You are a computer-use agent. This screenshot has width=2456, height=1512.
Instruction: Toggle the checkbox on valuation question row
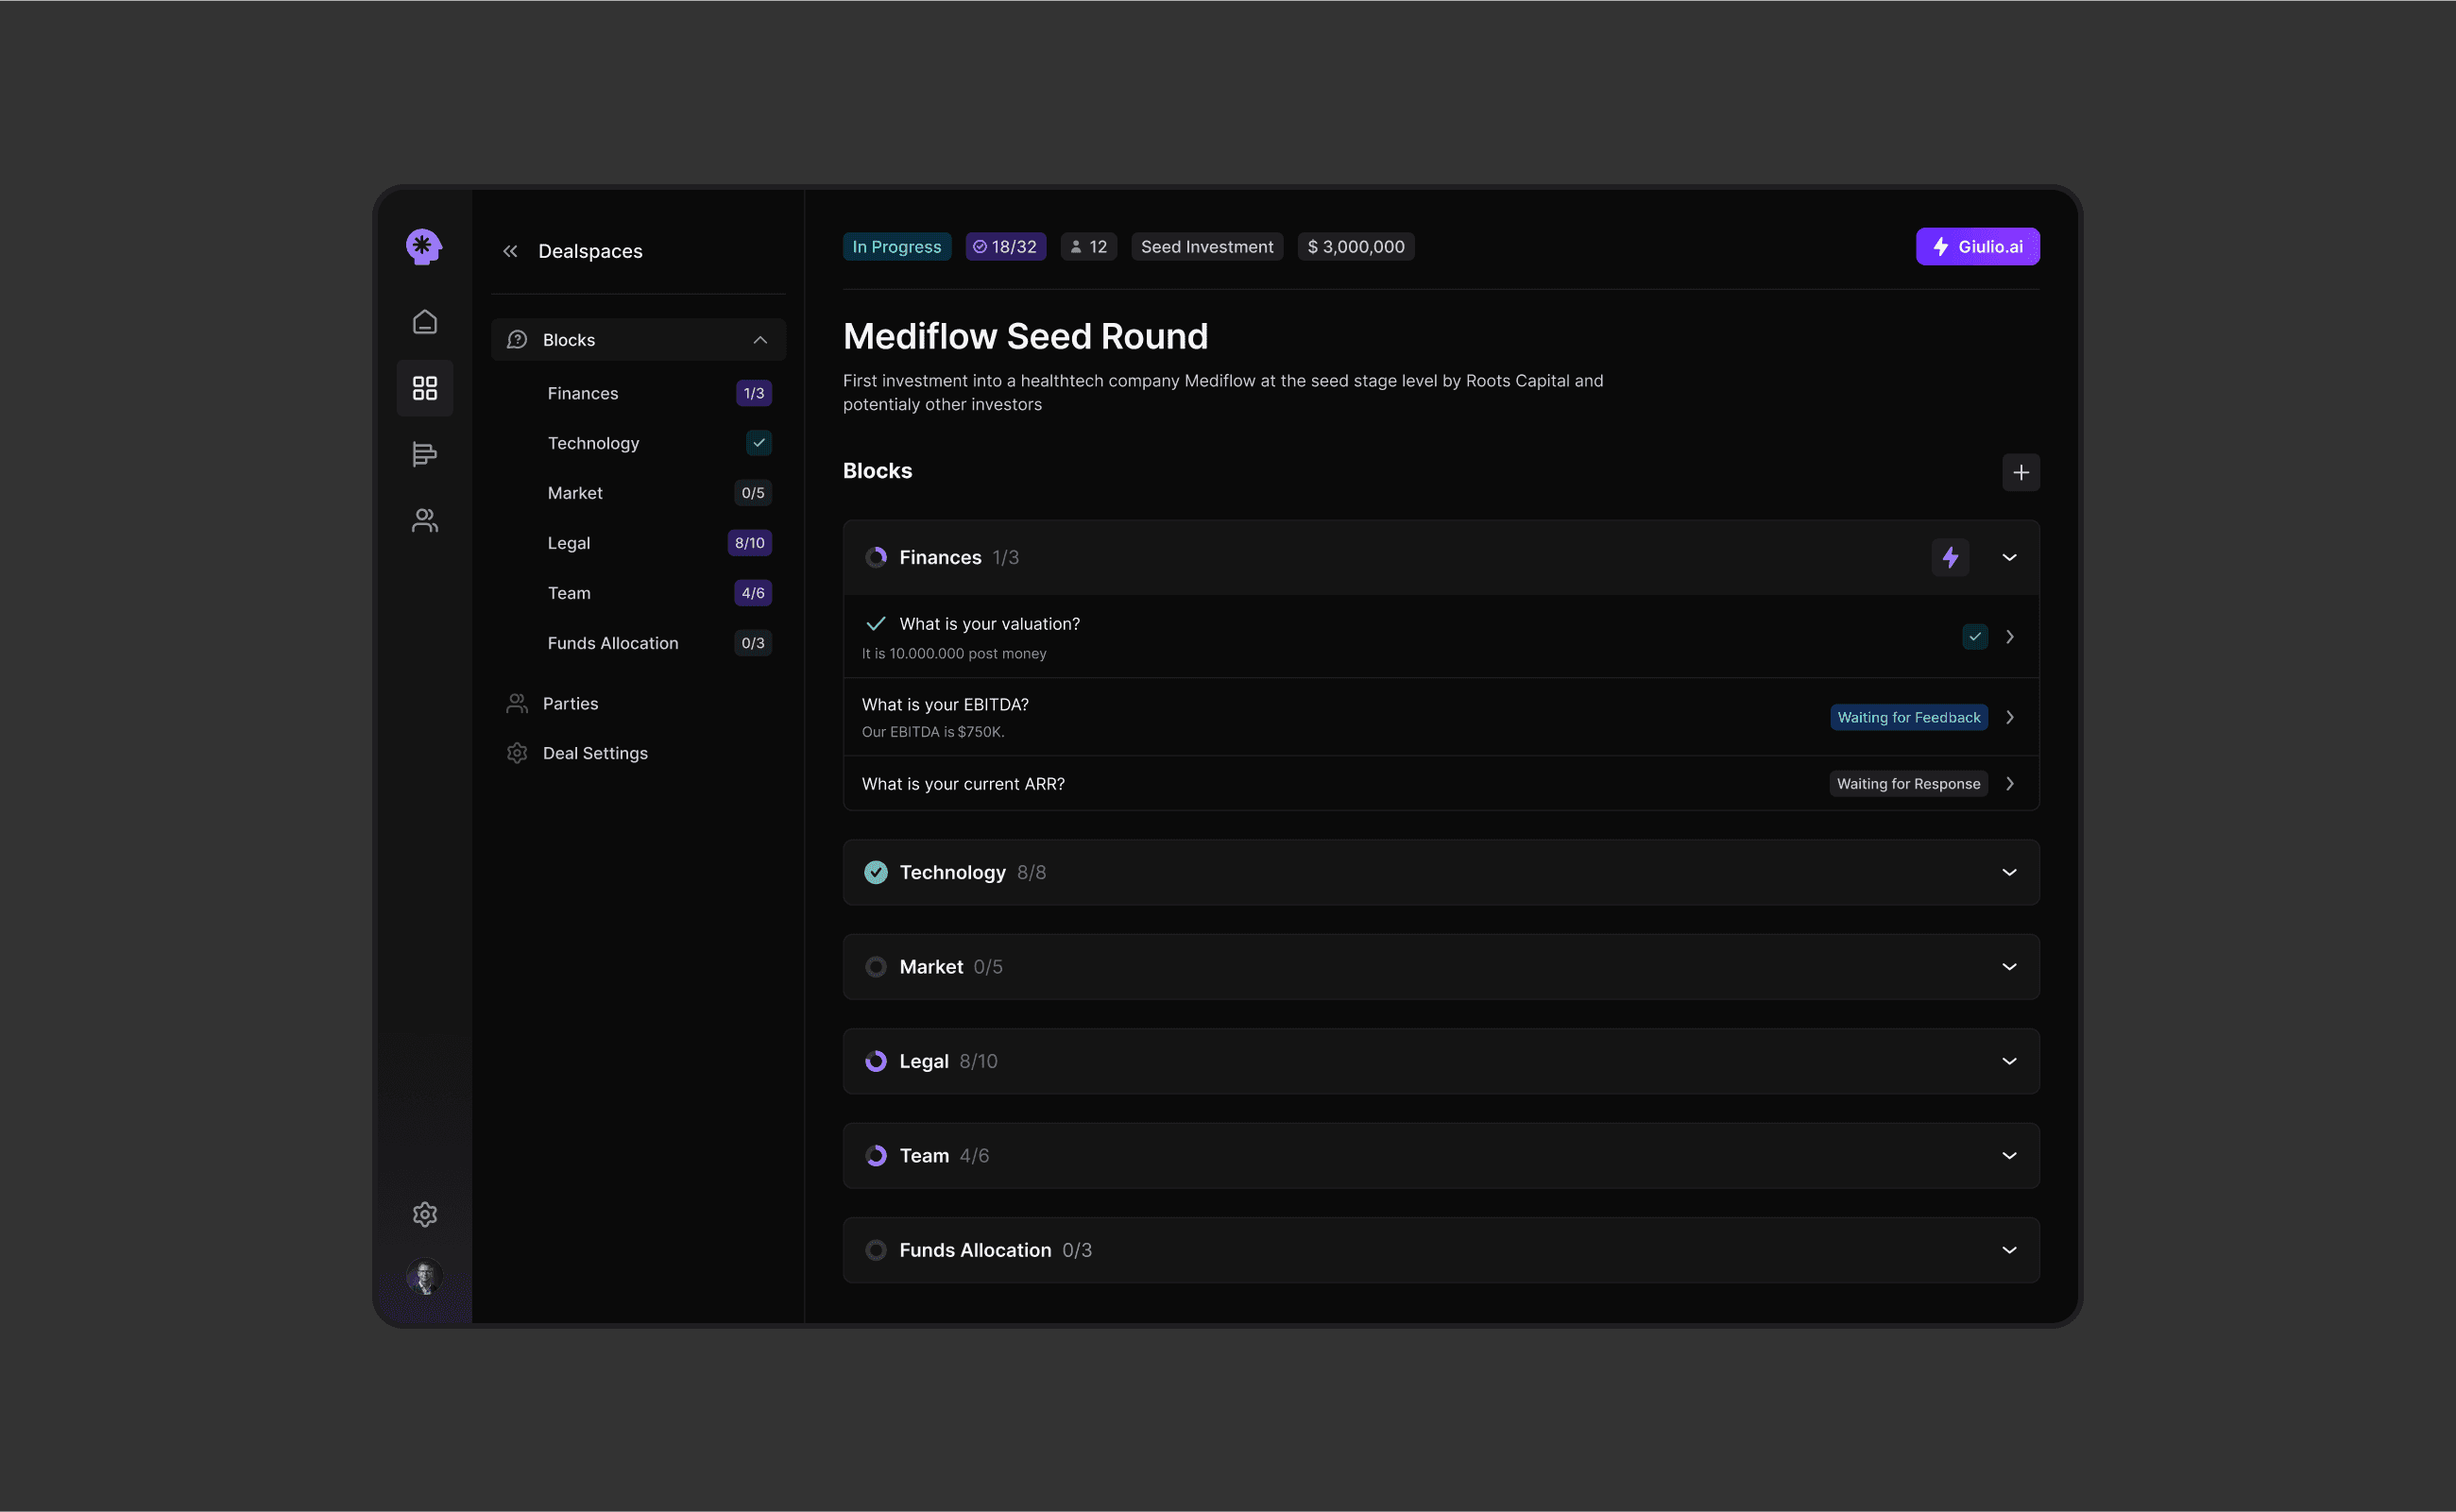(x=1974, y=636)
